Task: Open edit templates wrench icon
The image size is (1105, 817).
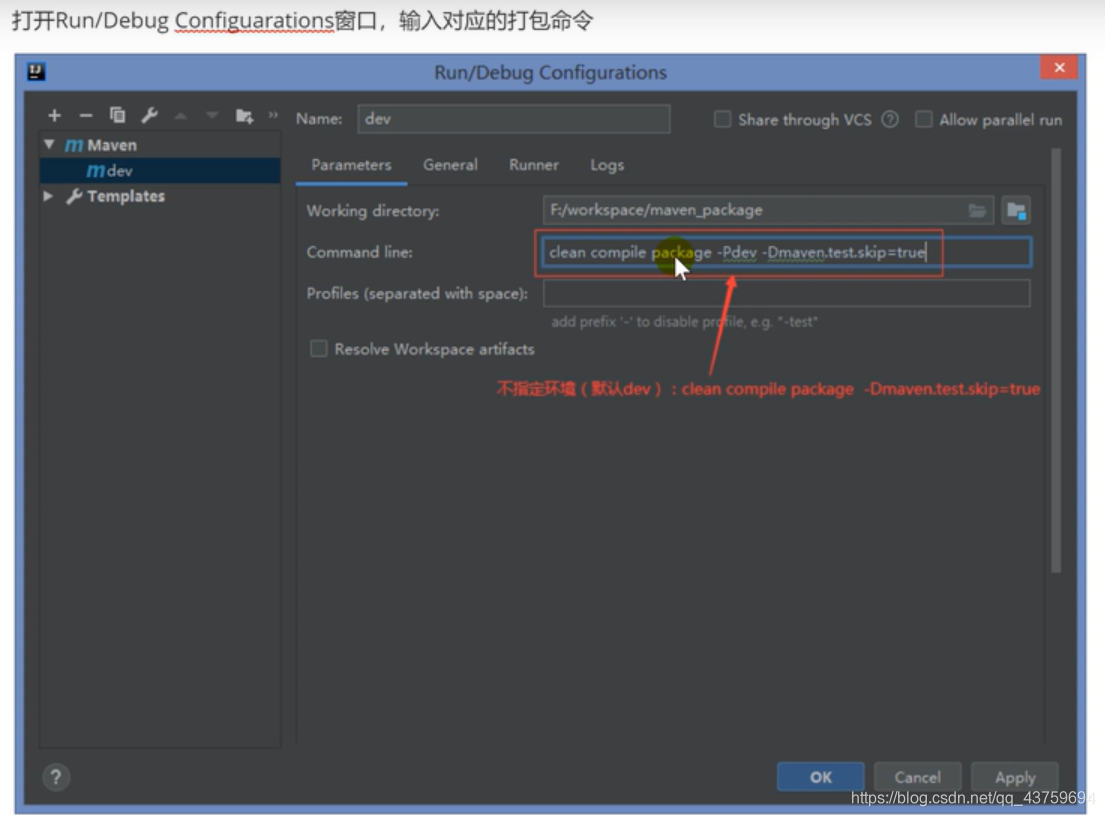Action: [149, 115]
